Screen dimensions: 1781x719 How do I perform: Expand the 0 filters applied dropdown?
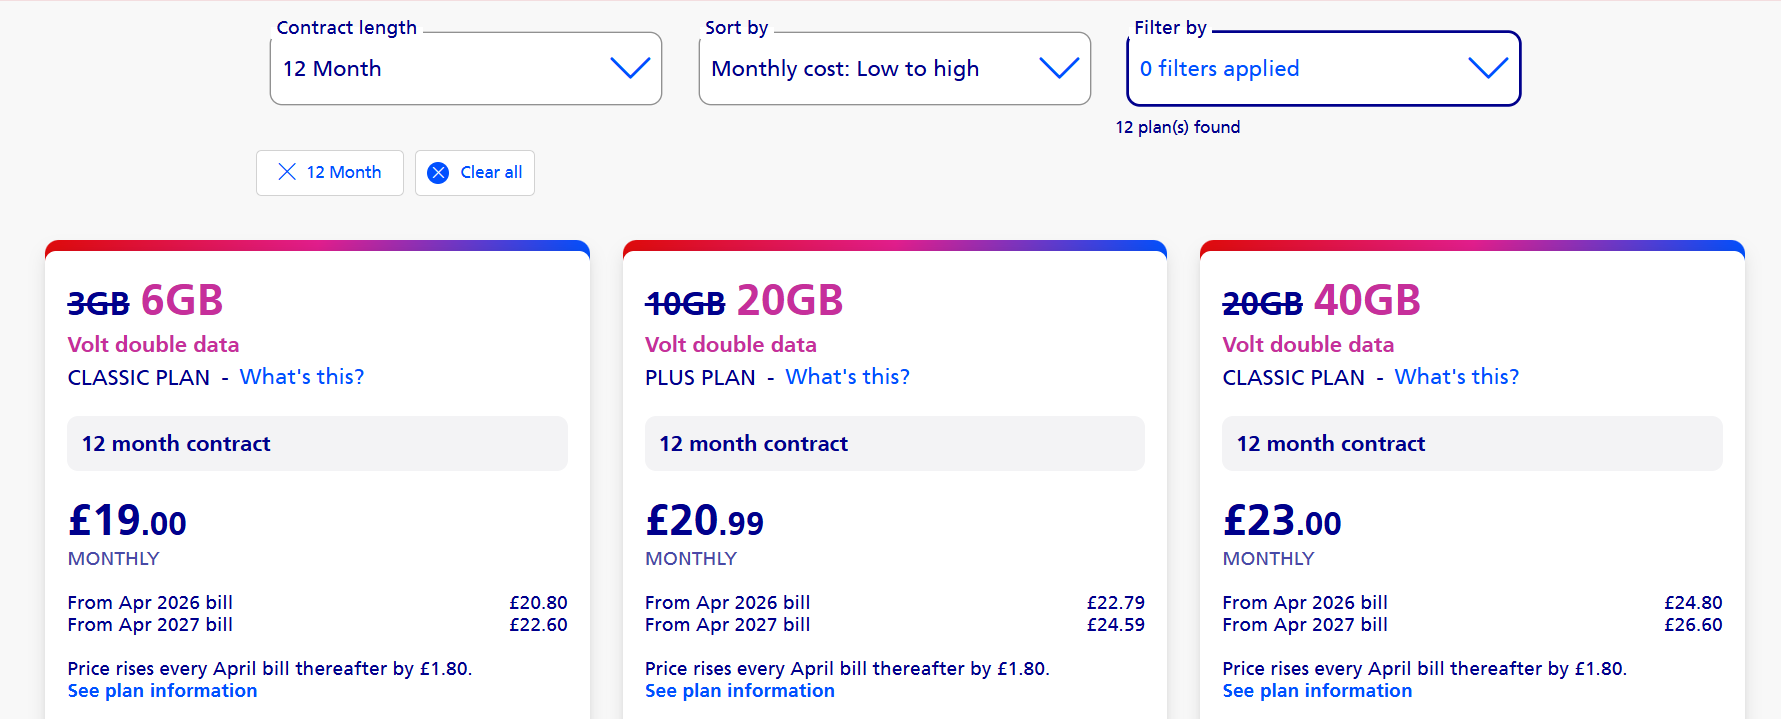[1322, 68]
